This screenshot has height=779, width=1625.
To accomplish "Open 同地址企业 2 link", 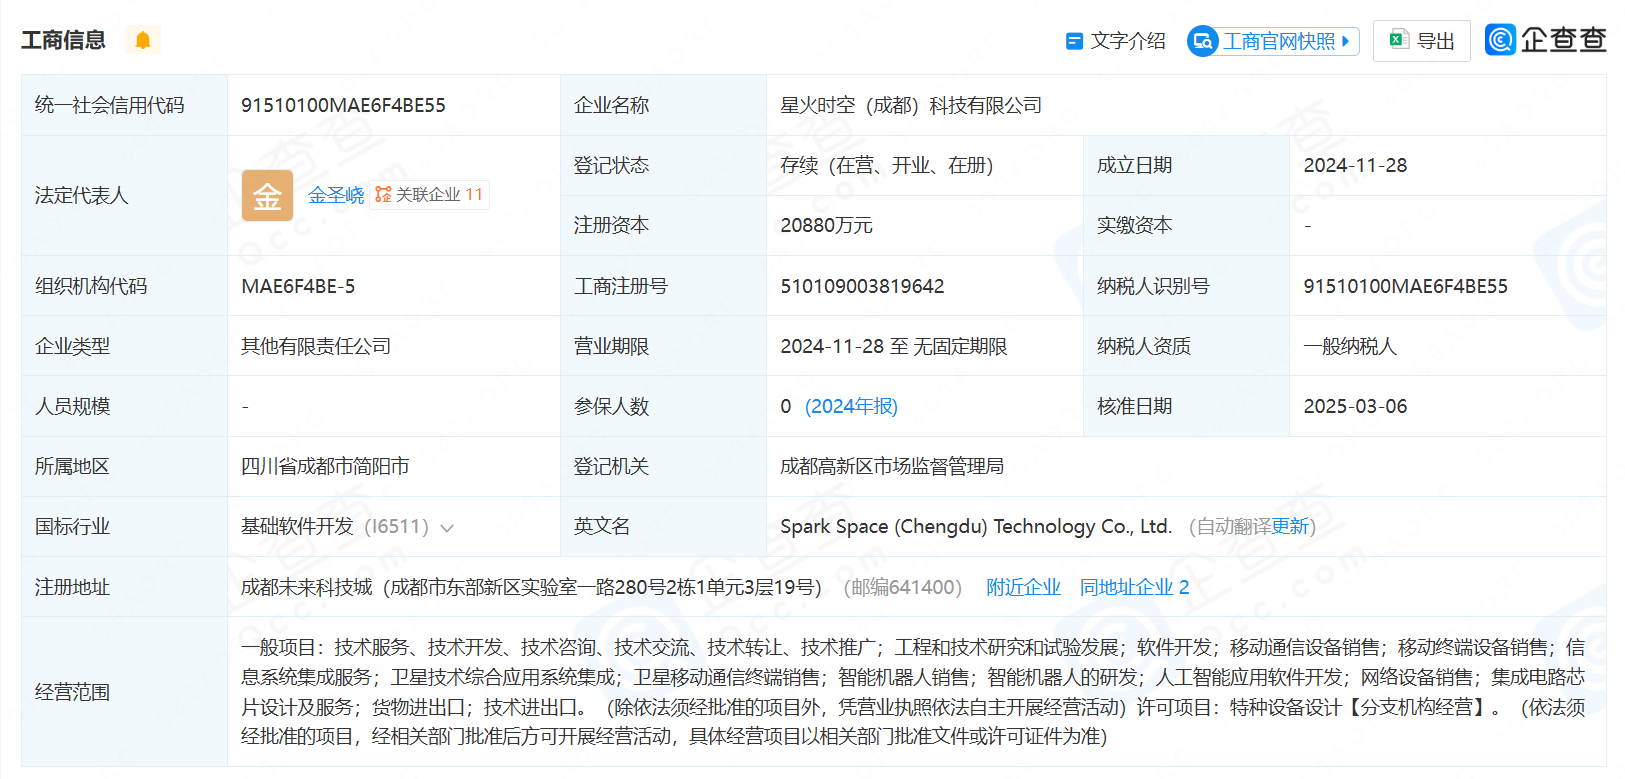I will click(x=1134, y=587).
